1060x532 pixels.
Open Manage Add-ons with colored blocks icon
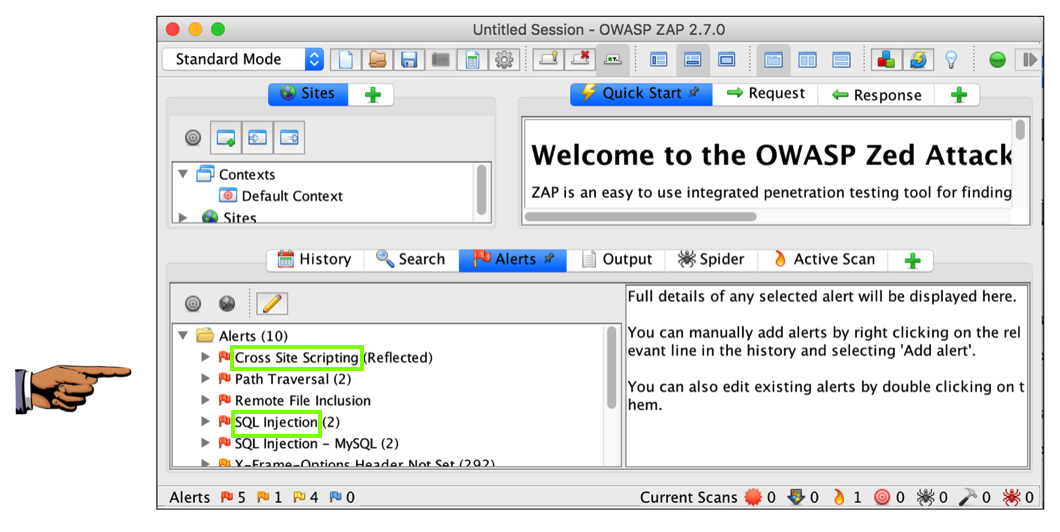pyautogui.click(x=886, y=59)
